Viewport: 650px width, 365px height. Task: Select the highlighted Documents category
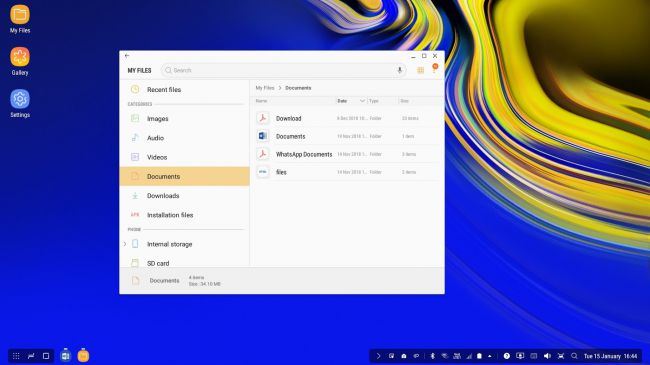point(184,176)
